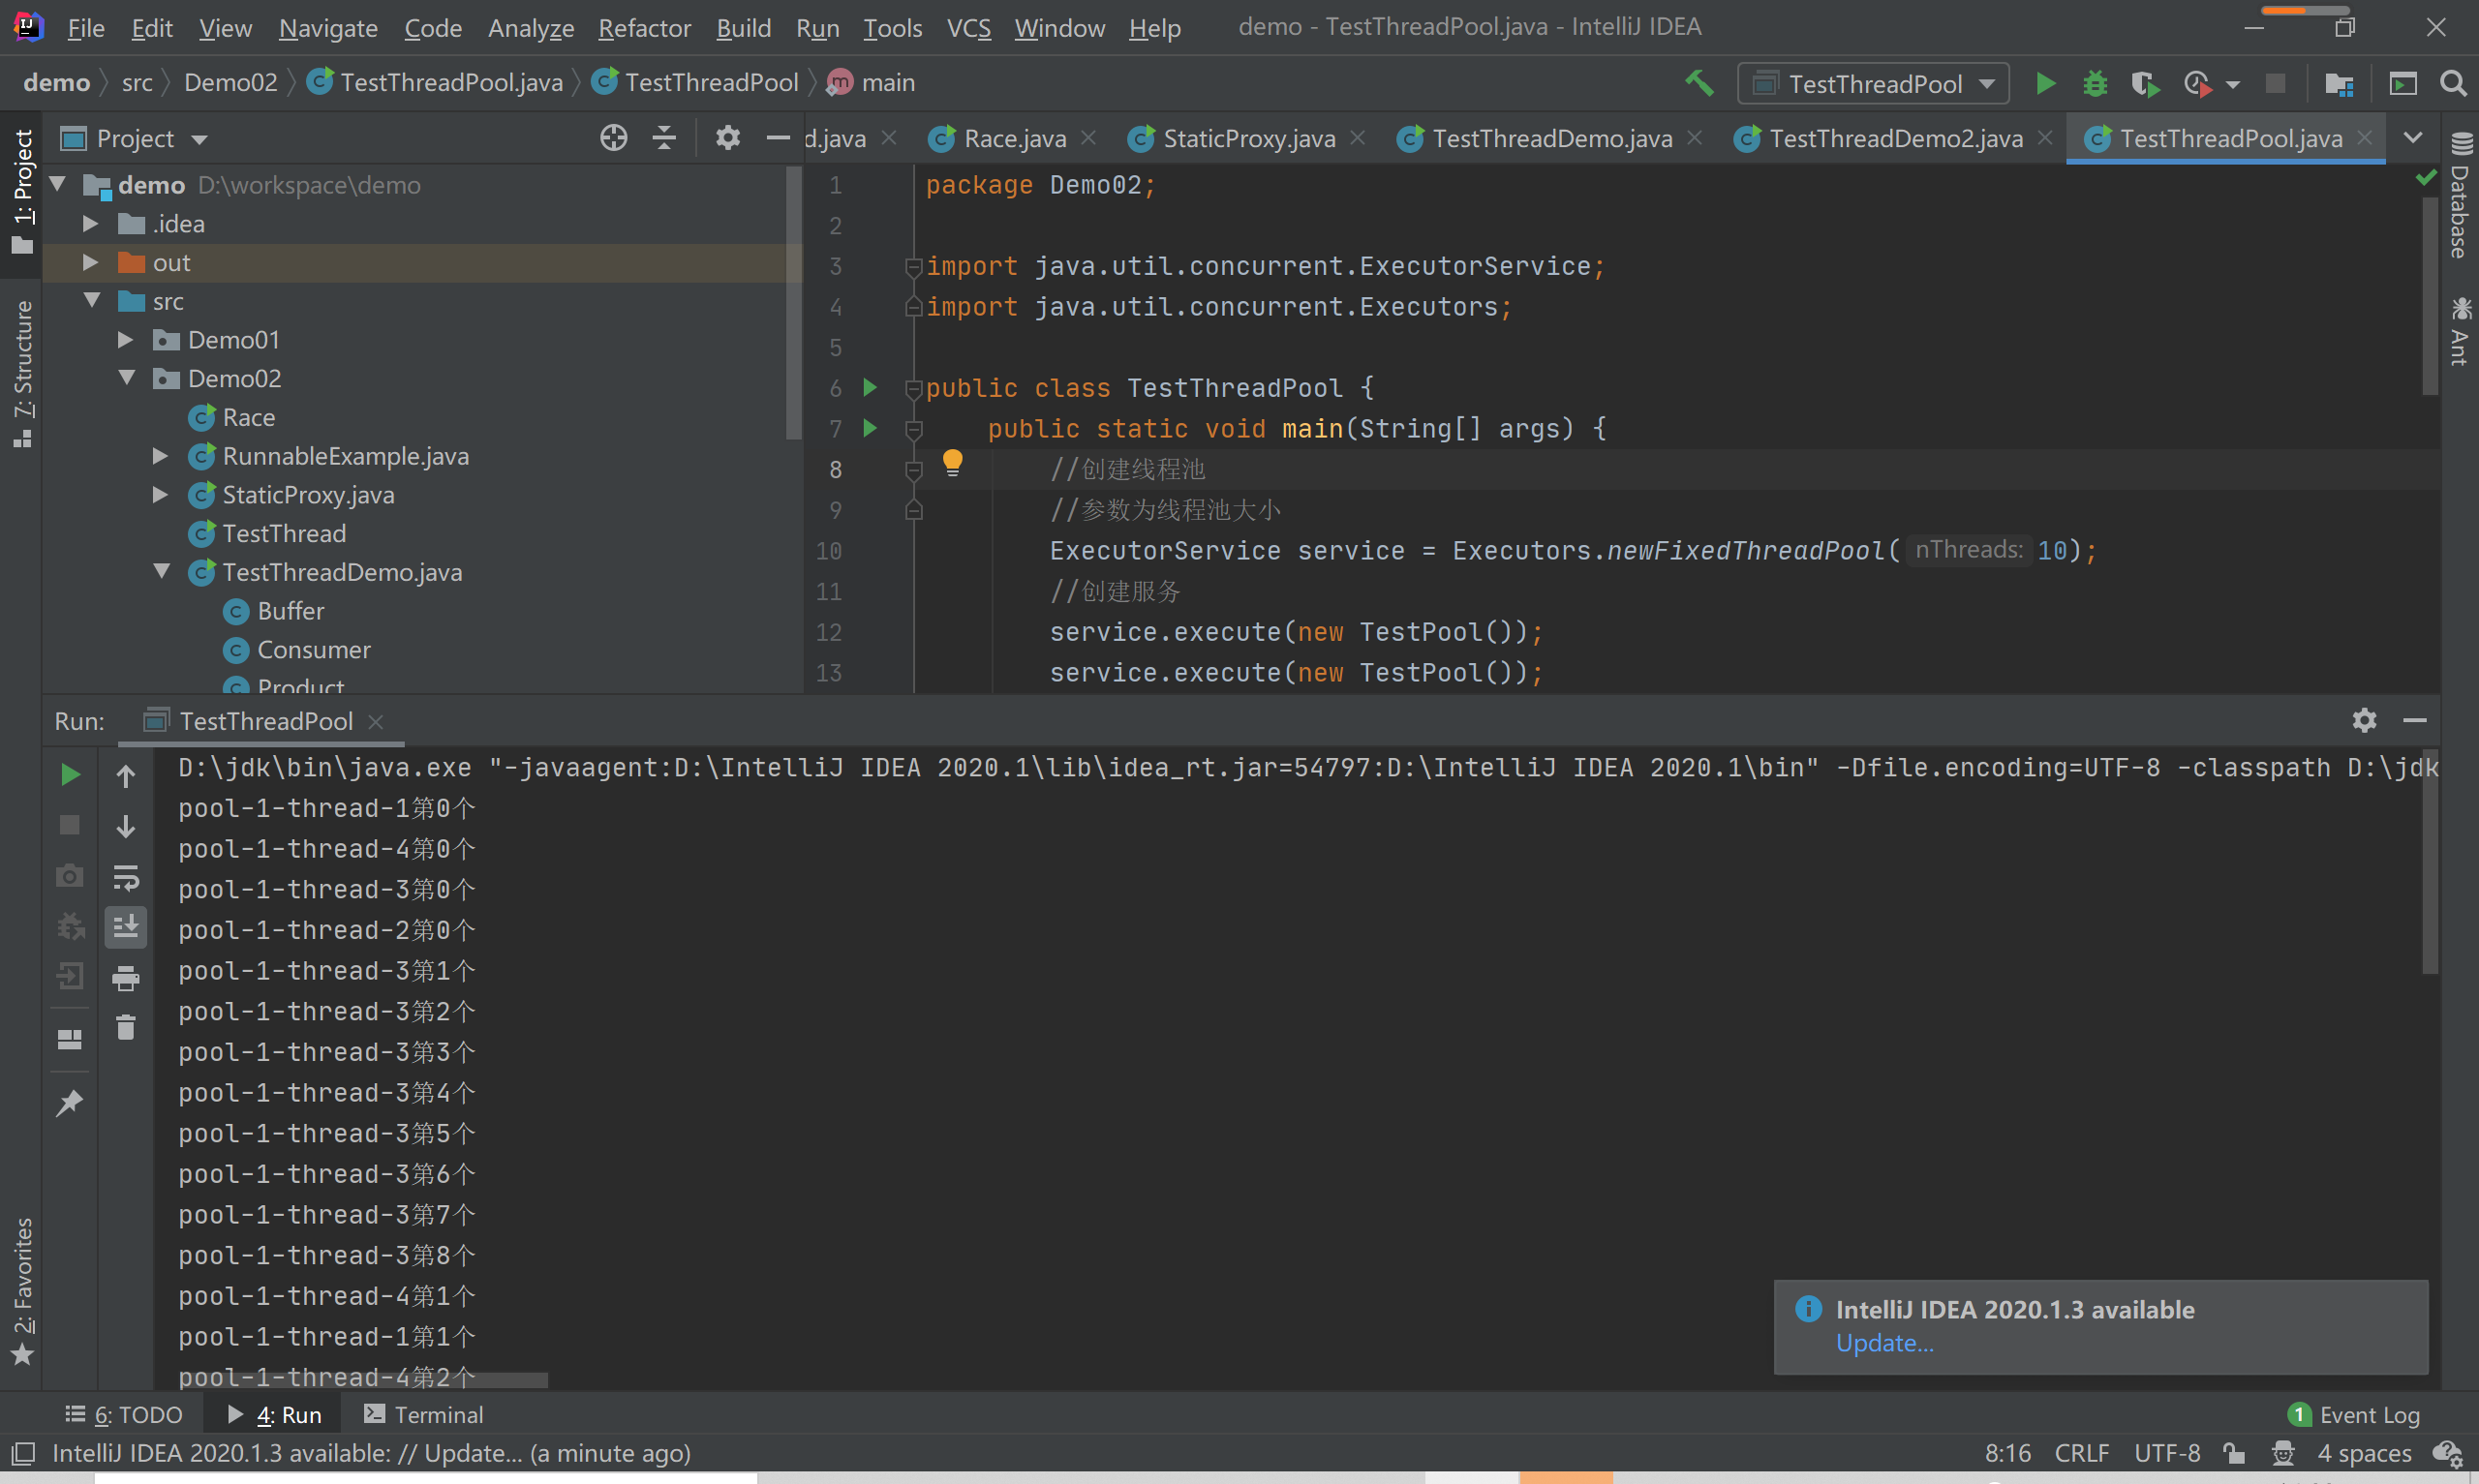Viewport: 2479px width, 1484px height.
Task: Clear all console output with trash icon
Action: click(126, 1028)
